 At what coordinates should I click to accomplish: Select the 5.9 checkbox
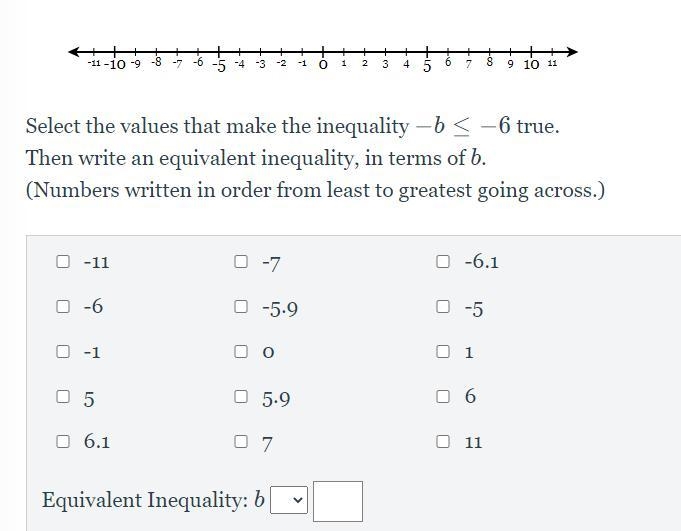click(x=241, y=396)
